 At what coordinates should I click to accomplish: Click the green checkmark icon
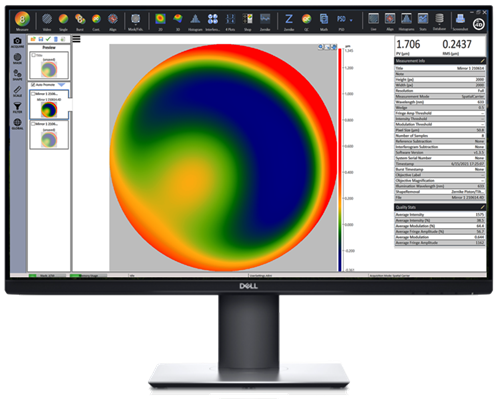pyautogui.click(x=48, y=39)
